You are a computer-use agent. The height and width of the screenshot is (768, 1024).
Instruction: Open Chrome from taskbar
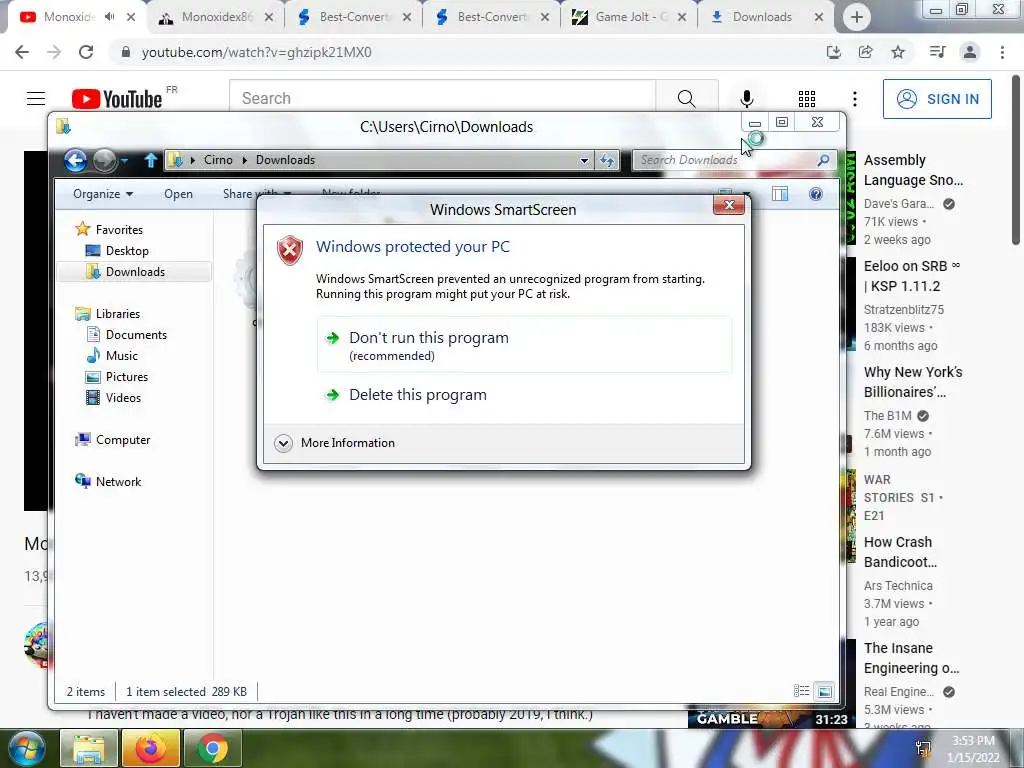pos(213,748)
